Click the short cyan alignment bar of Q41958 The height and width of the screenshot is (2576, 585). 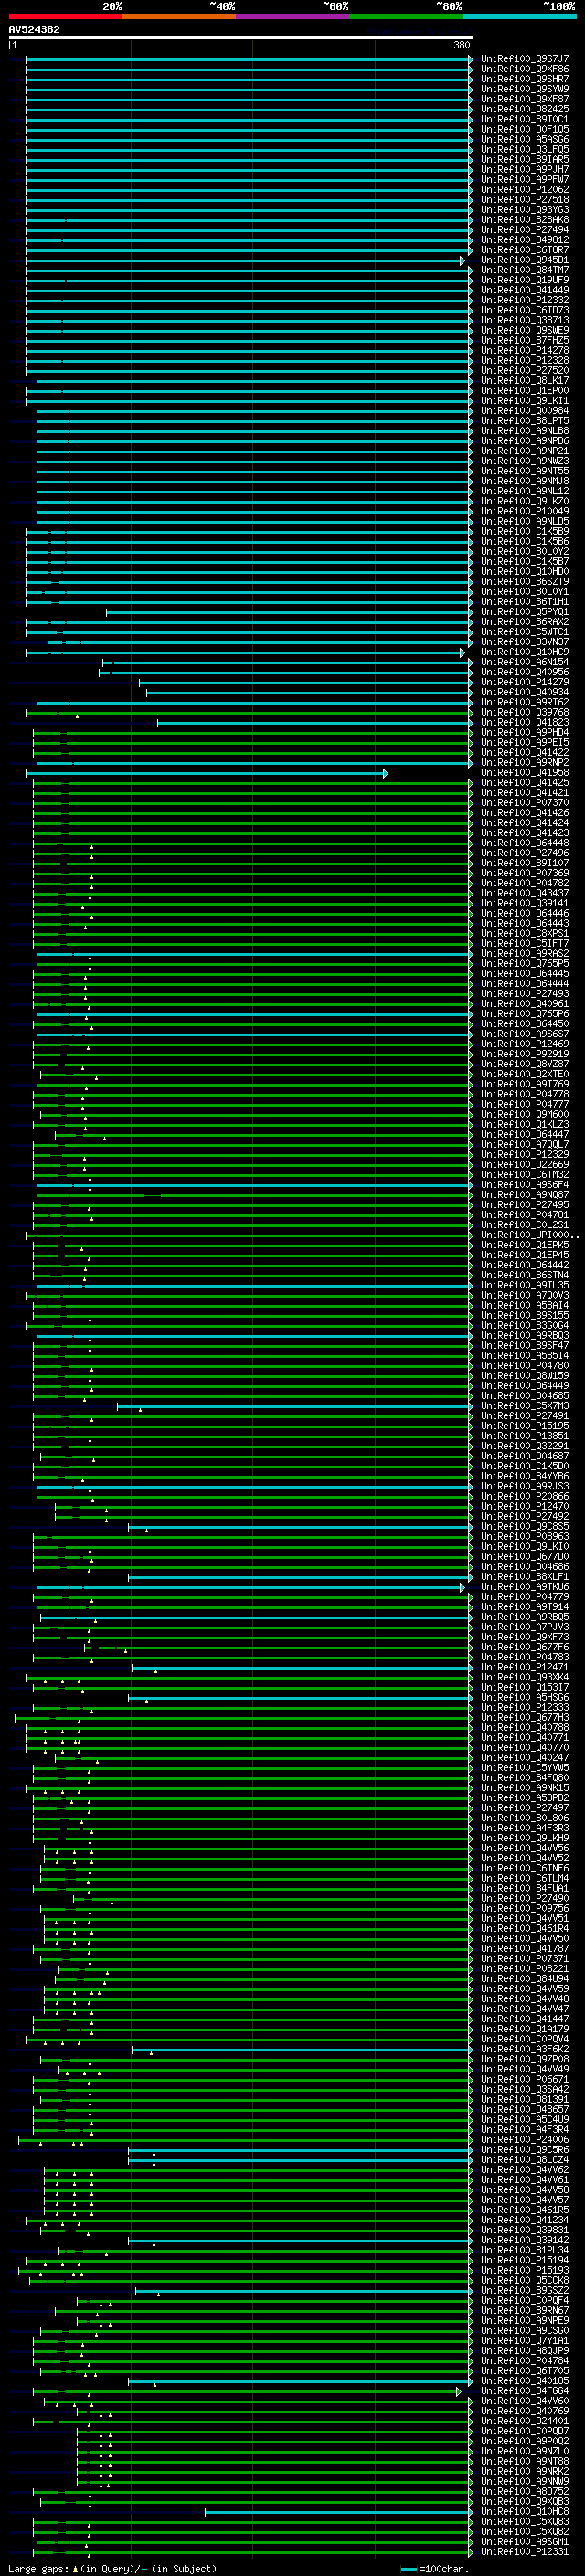pyautogui.click(x=207, y=773)
